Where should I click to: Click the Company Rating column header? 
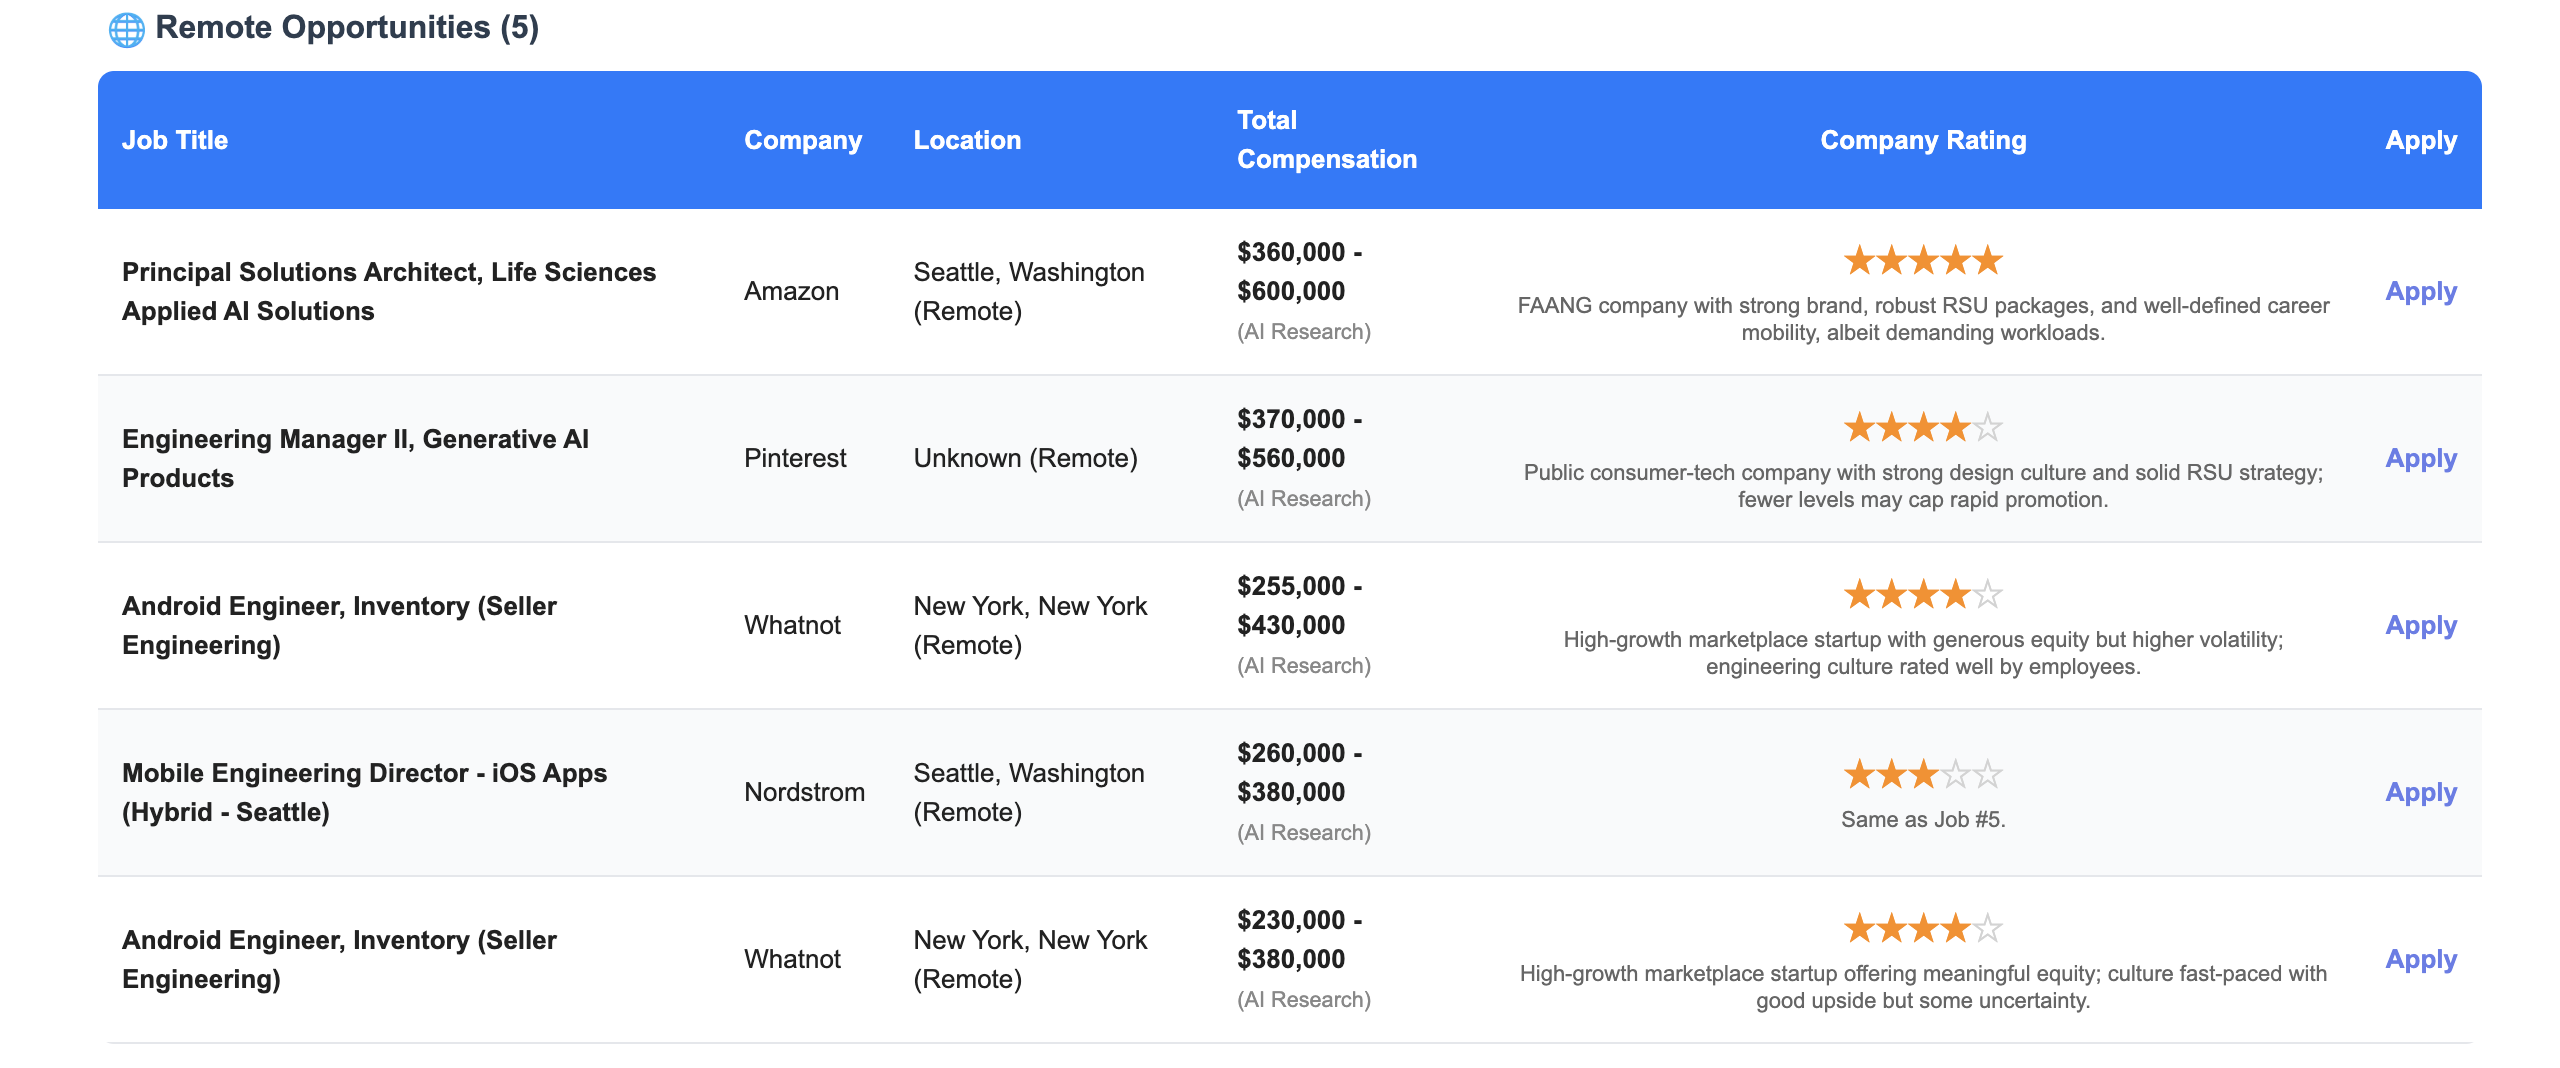point(1923,140)
